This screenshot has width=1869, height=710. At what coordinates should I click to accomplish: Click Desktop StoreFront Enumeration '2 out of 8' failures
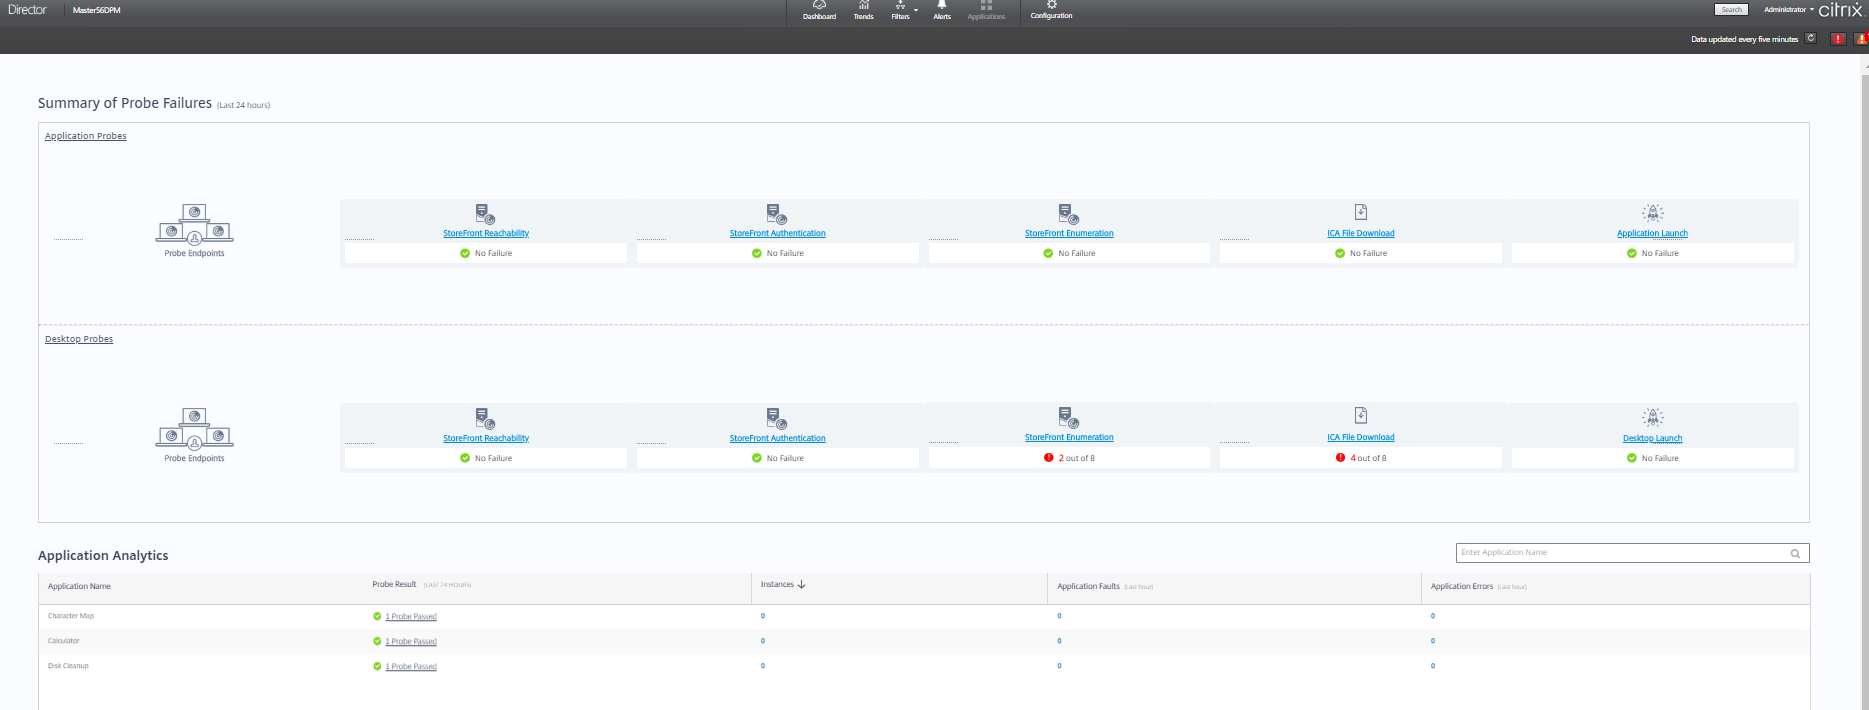(1076, 458)
